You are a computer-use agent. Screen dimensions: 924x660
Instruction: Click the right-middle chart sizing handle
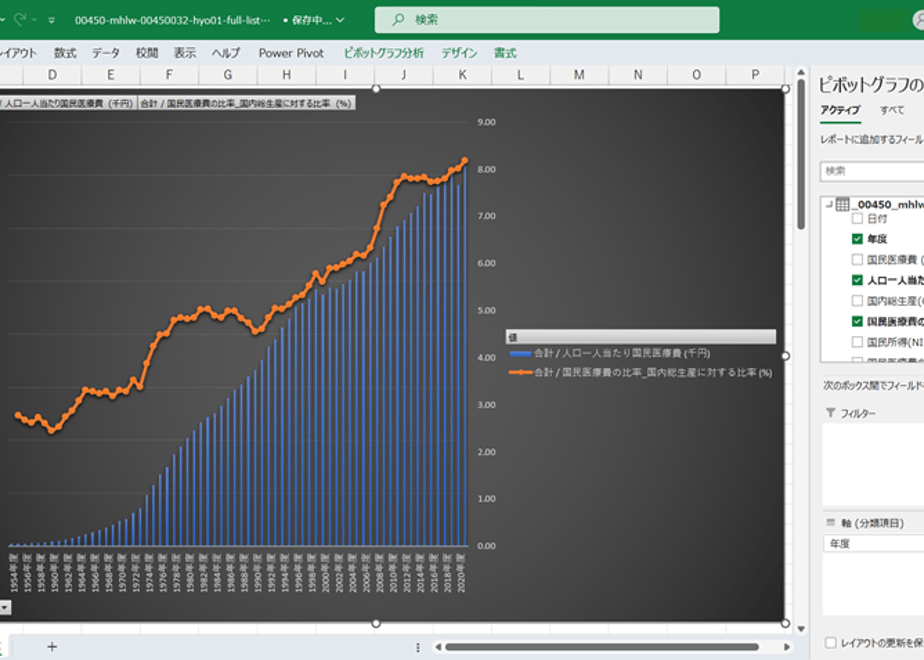point(785,356)
